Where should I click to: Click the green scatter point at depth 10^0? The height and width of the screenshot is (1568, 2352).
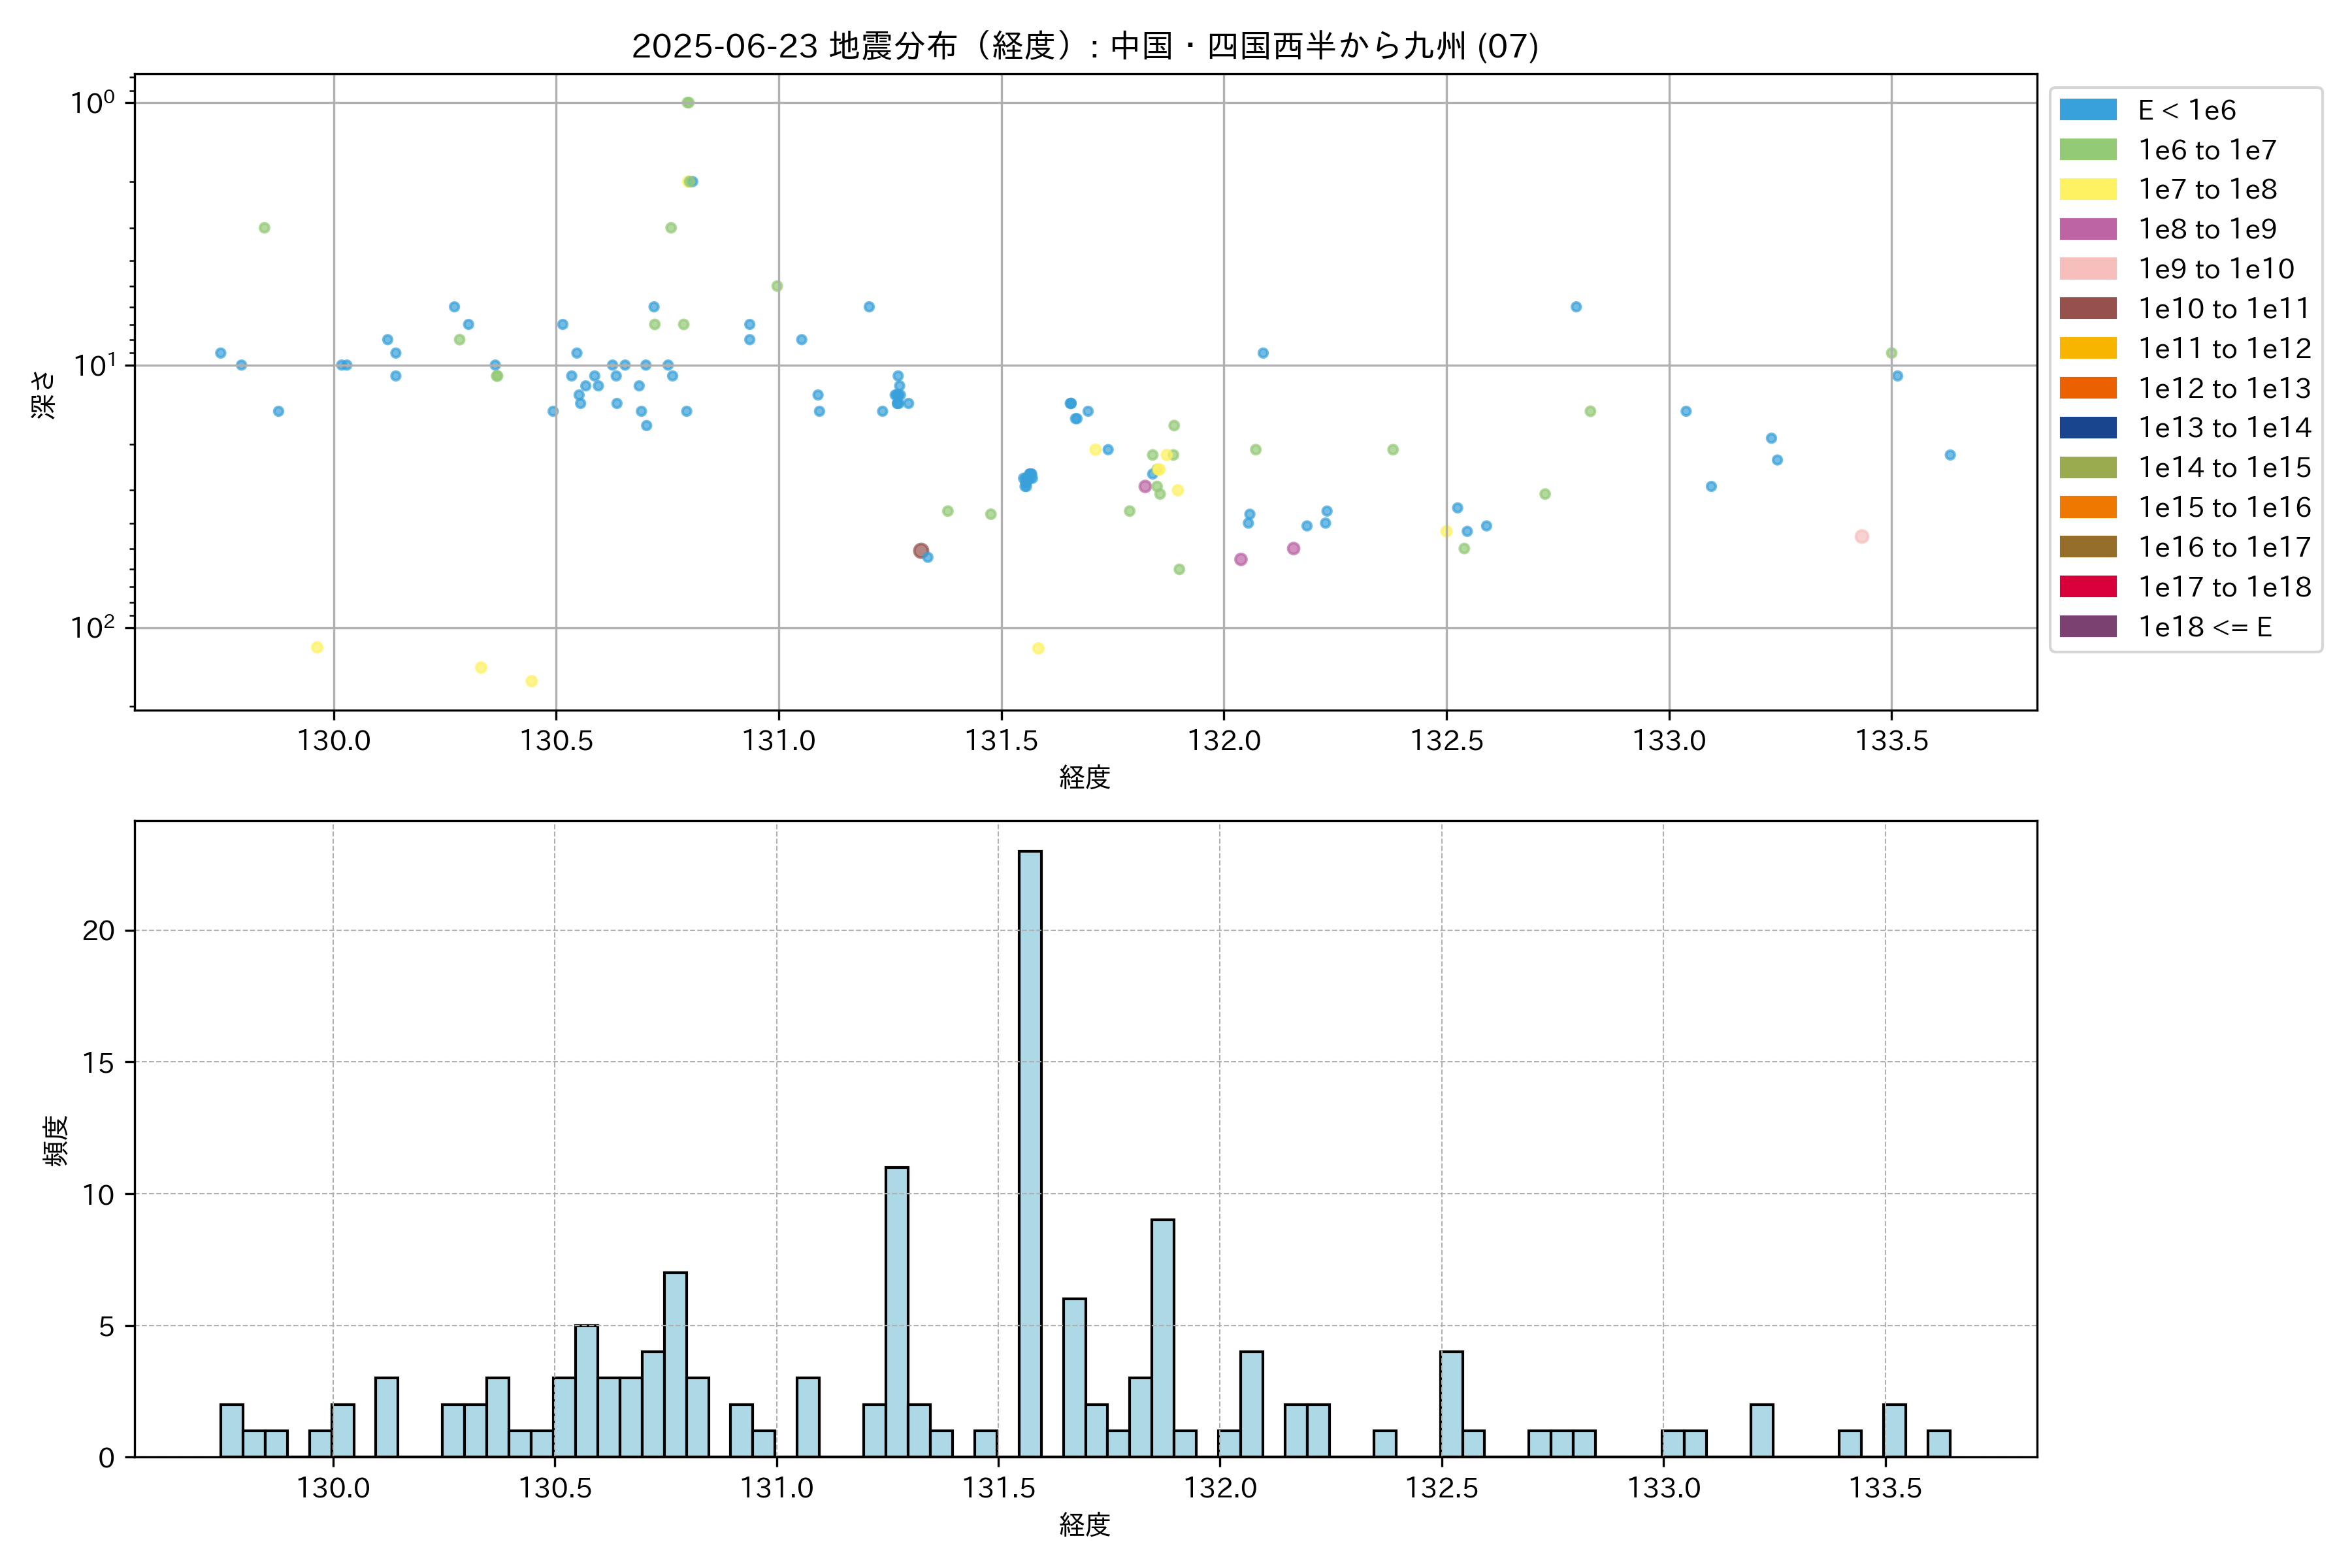(x=688, y=102)
